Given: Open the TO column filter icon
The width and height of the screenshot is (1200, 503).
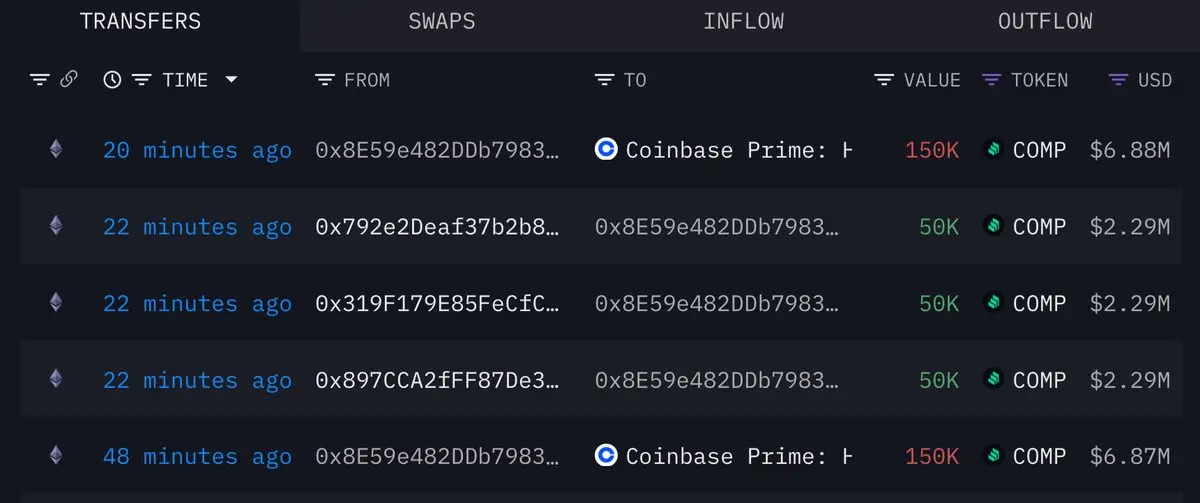Looking at the screenshot, I should [x=605, y=80].
